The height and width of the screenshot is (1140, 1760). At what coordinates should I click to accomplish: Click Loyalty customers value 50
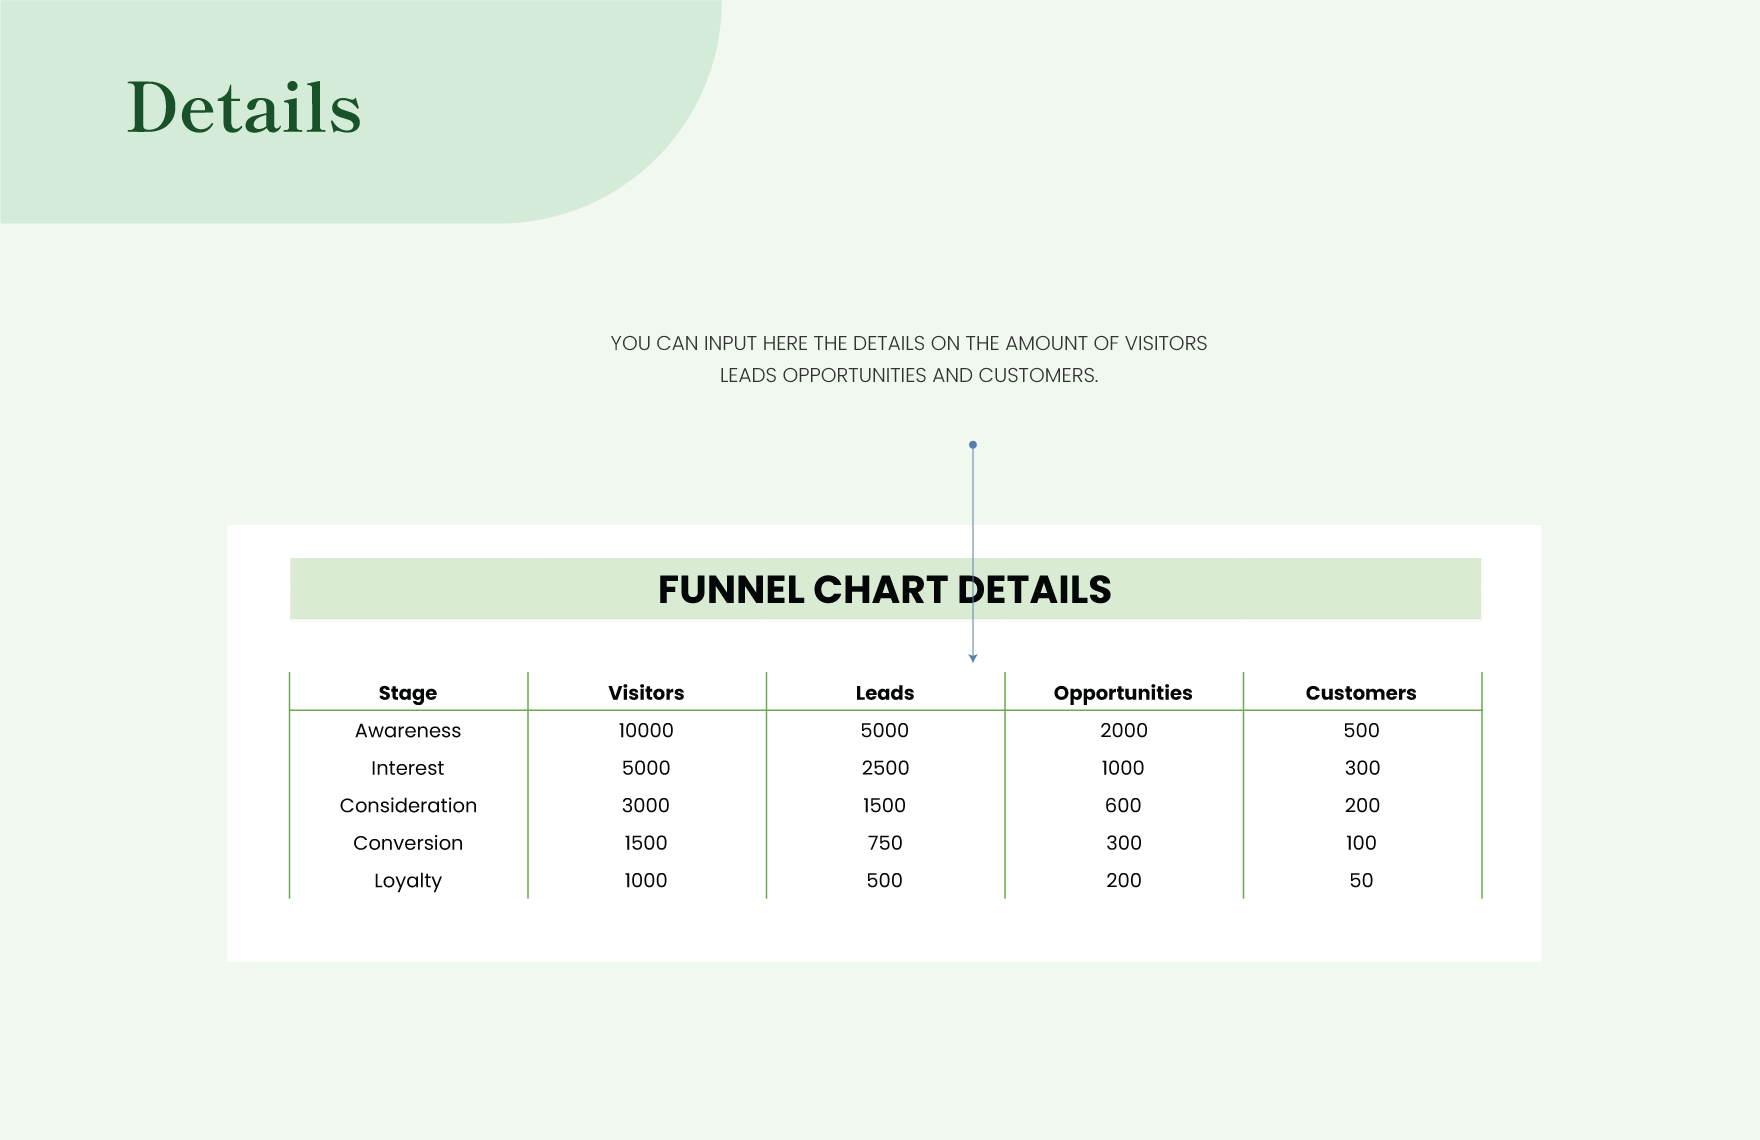(x=1361, y=881)
